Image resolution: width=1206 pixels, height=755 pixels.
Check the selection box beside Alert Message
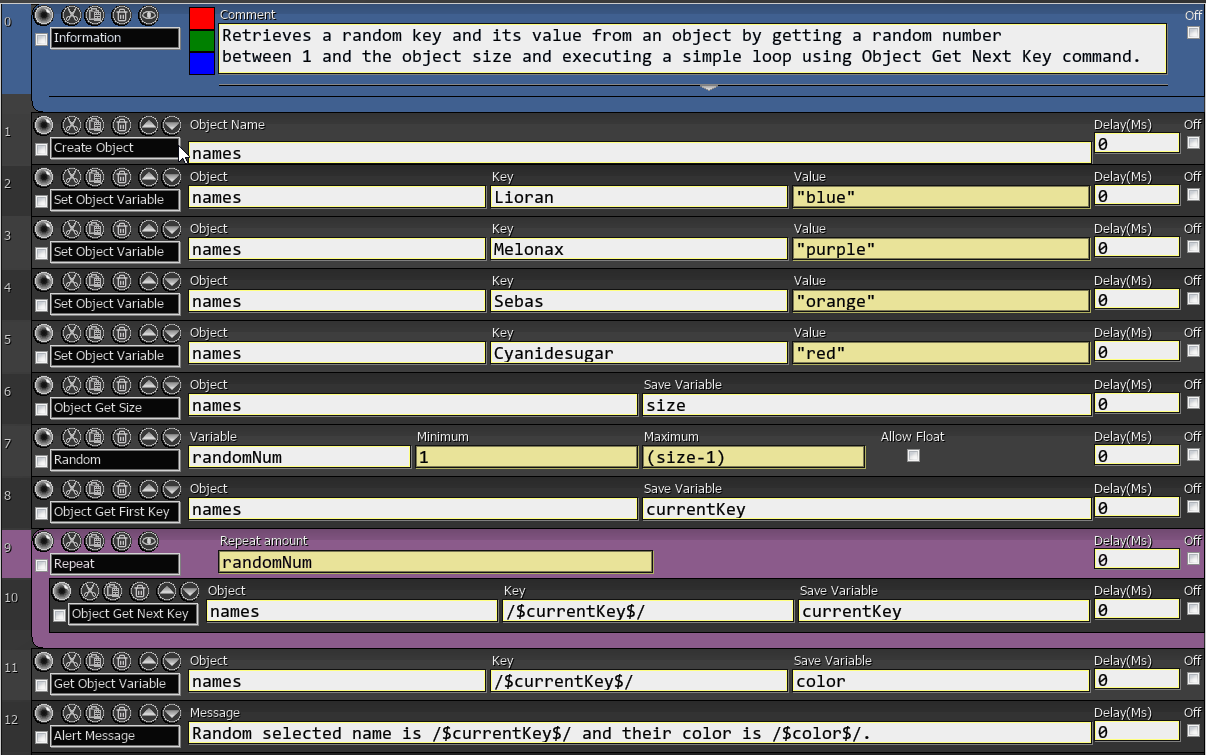41,738
